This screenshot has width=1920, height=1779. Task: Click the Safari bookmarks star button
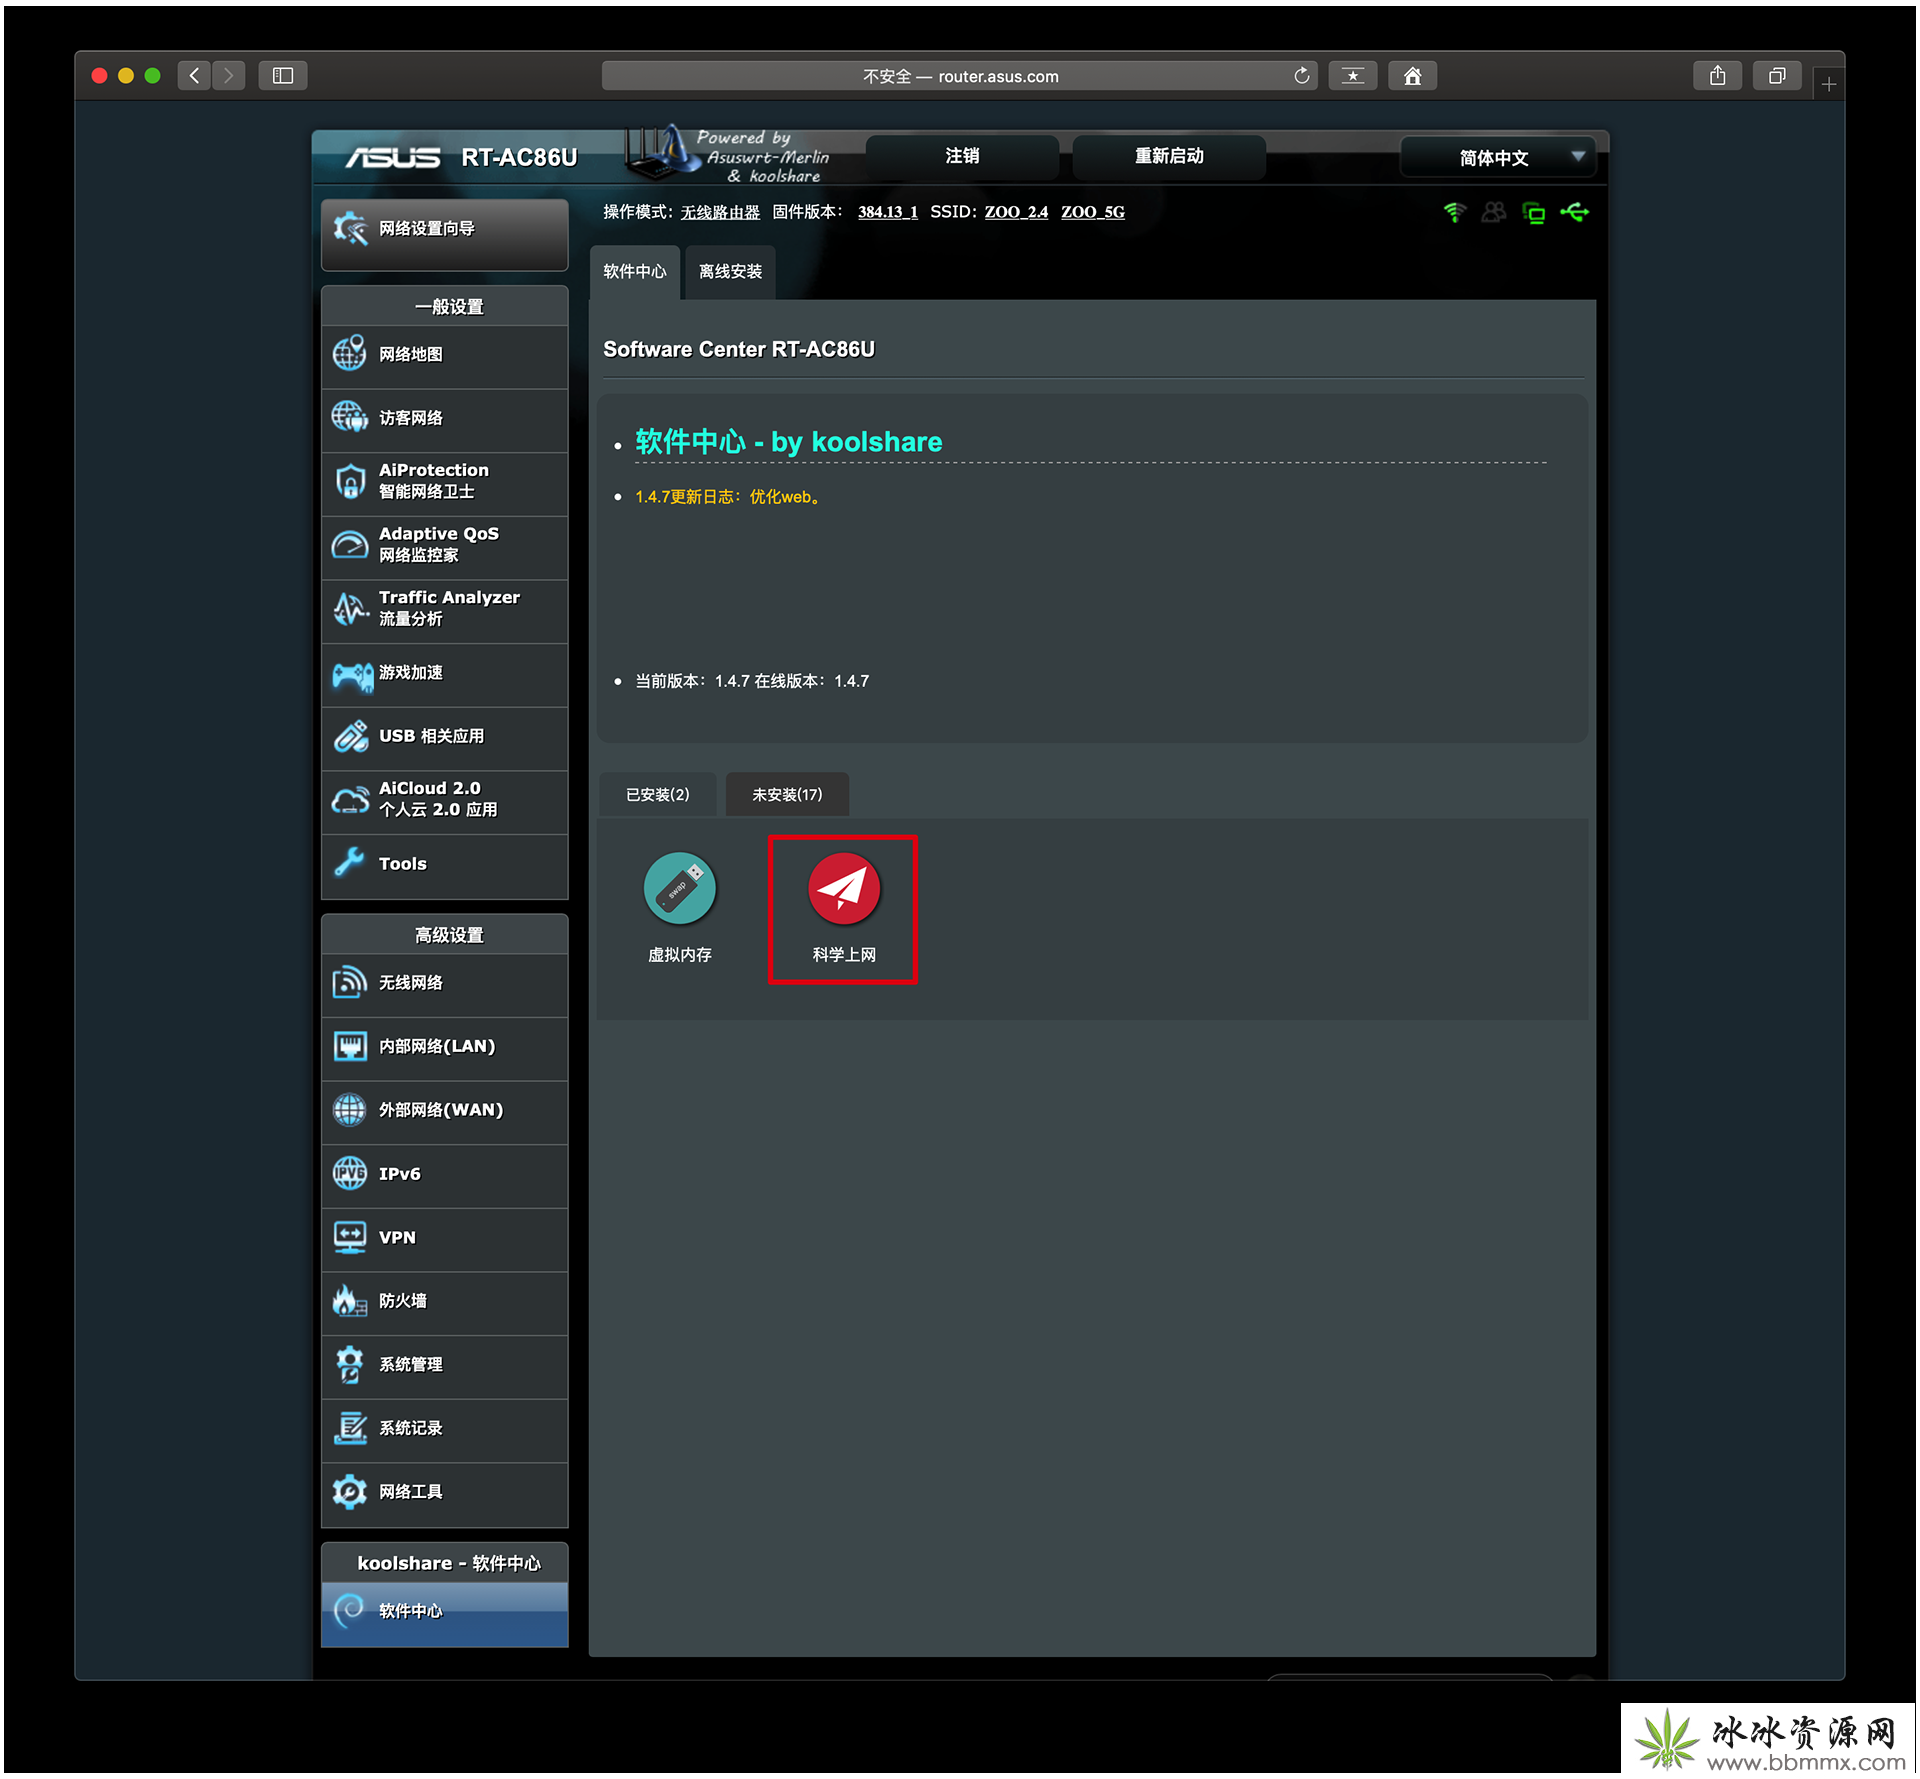click(x=1353, y=76)
